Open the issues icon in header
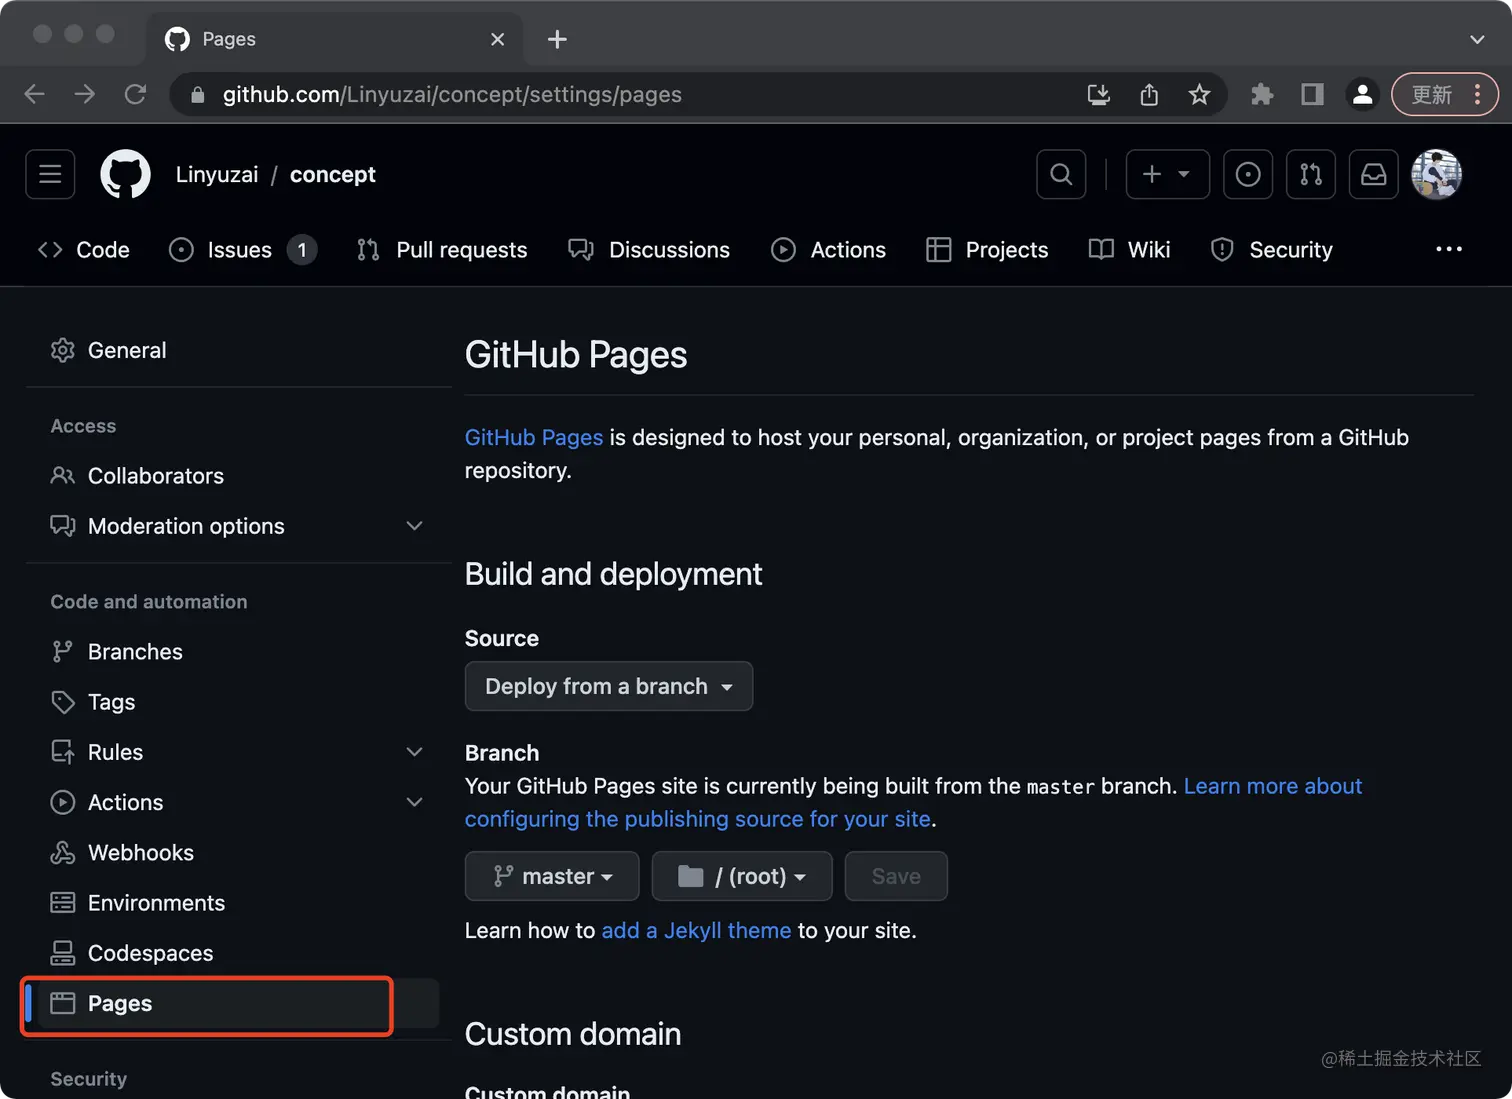 point(1248,174)
